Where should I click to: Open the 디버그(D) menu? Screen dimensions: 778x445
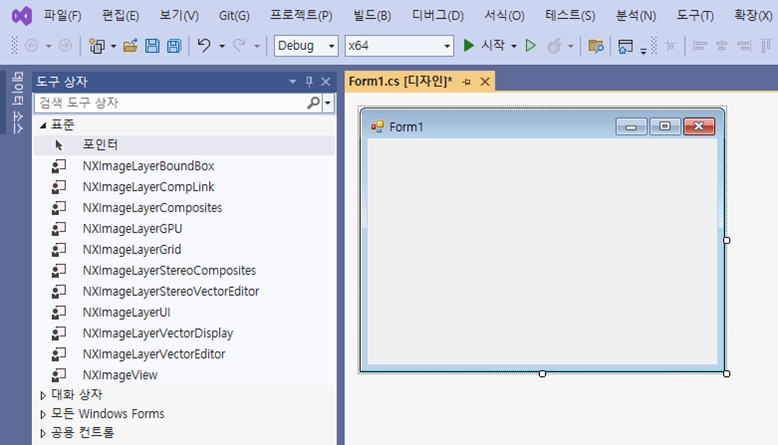tap(438, 15)
